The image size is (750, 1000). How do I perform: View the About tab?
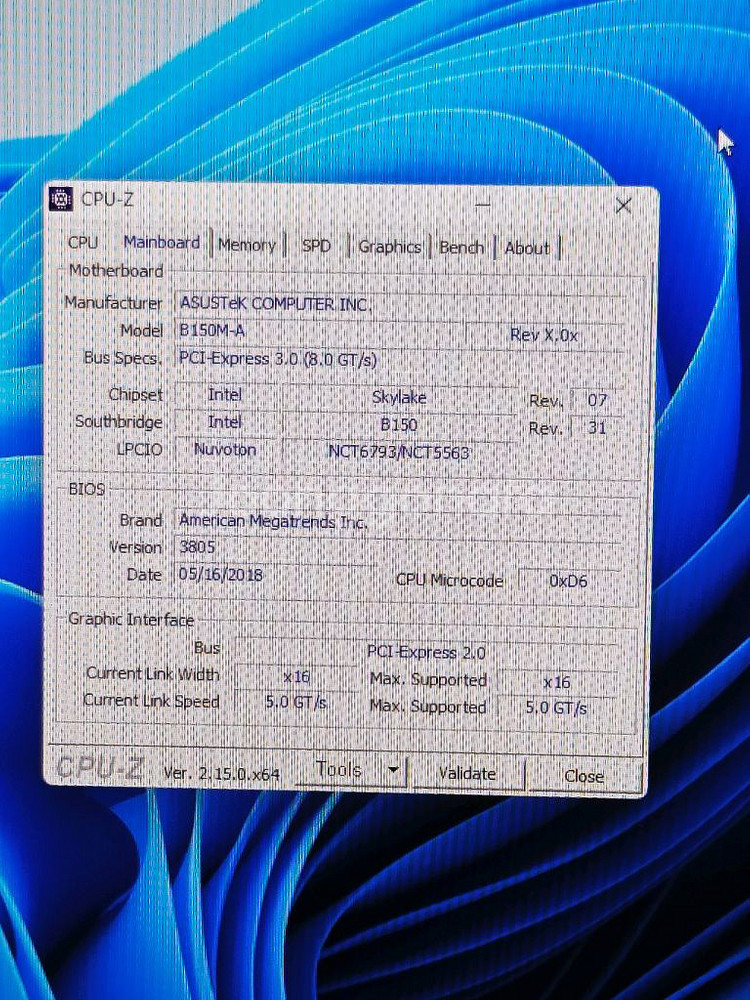coord(527,249)
